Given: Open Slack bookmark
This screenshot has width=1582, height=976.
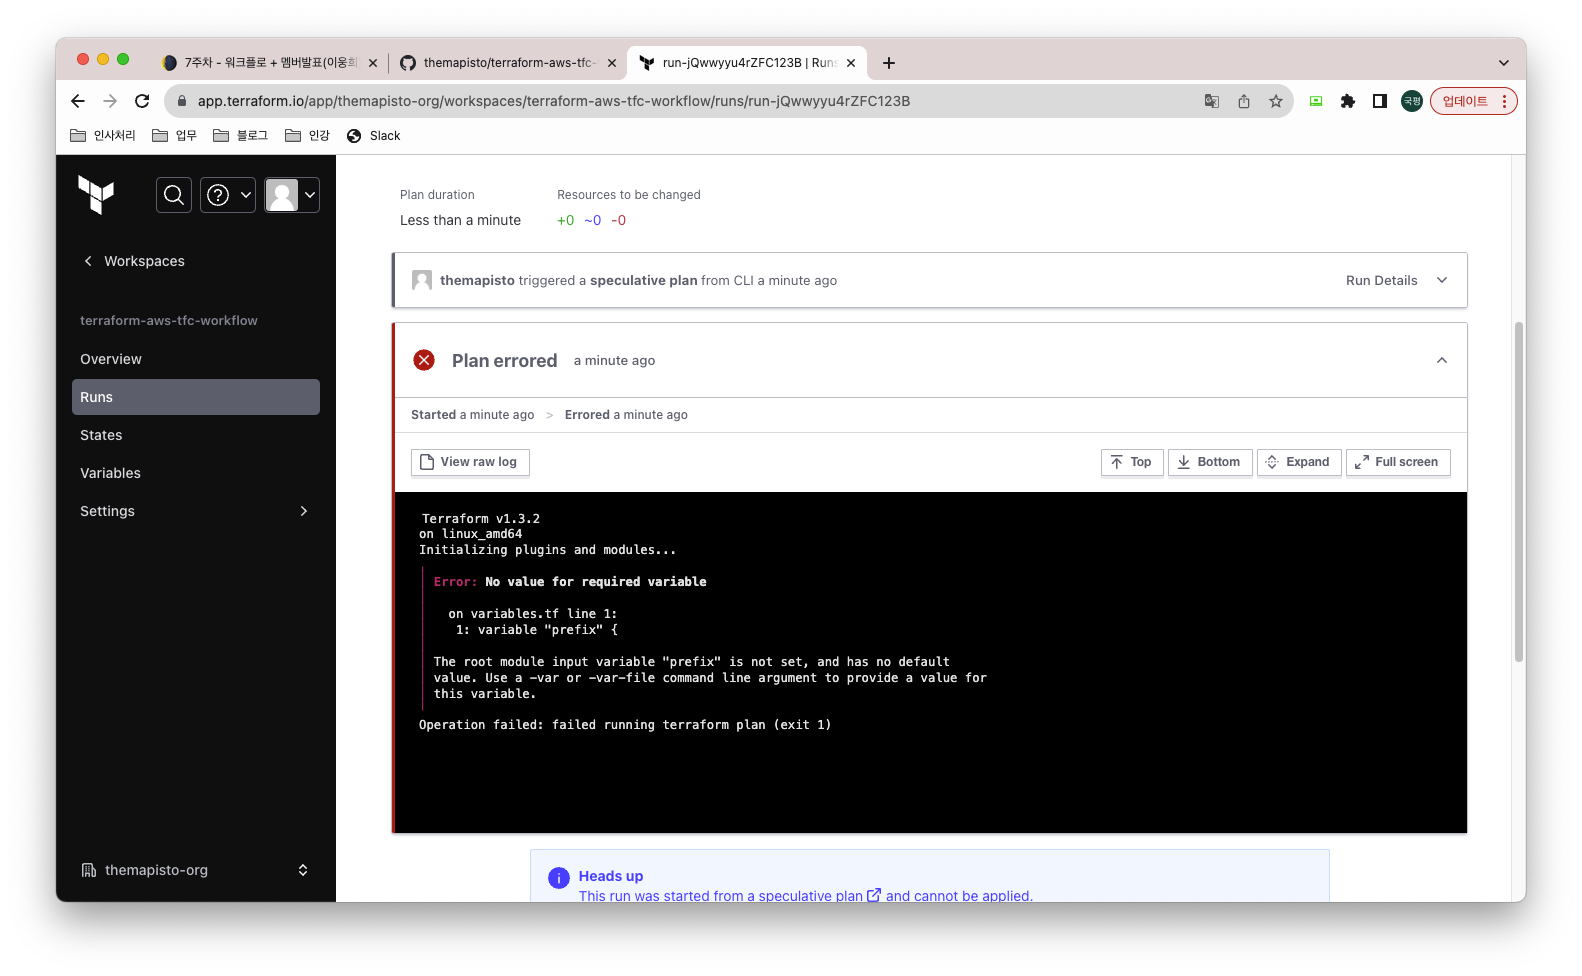Looking at the screenshot, I should (x=373, y=136).
